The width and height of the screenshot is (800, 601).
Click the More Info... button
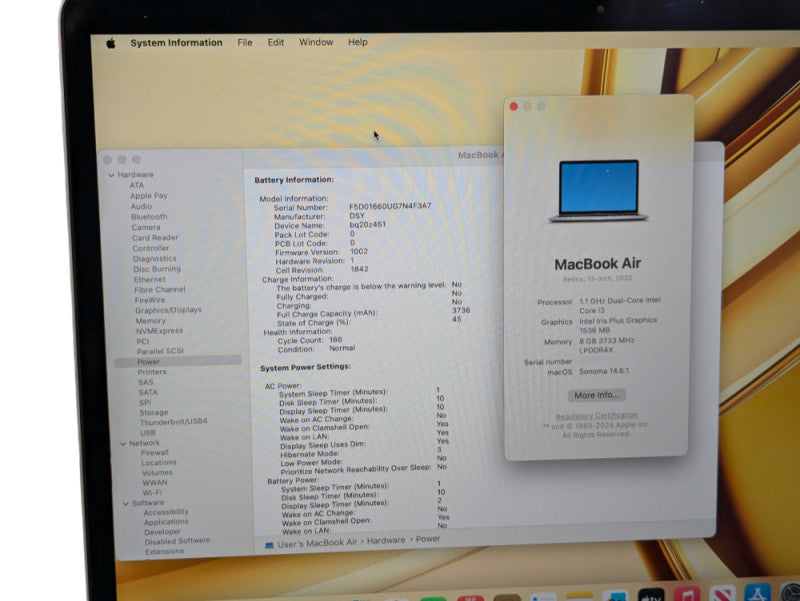pyautogui.click(x=596, y=395)
